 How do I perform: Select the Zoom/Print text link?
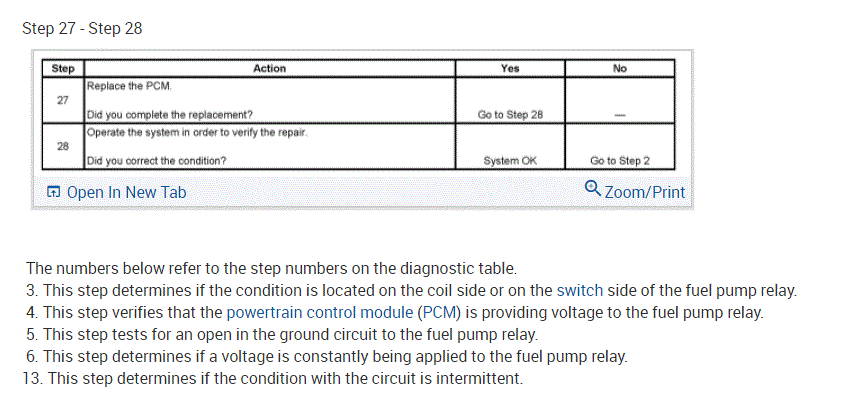[645, 192]
